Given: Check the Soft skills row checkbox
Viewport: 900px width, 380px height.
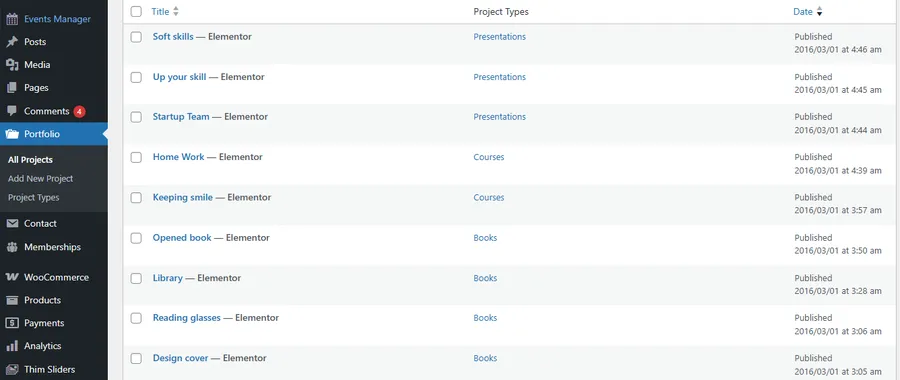Looking at the screenshot, I should [136, 37].
